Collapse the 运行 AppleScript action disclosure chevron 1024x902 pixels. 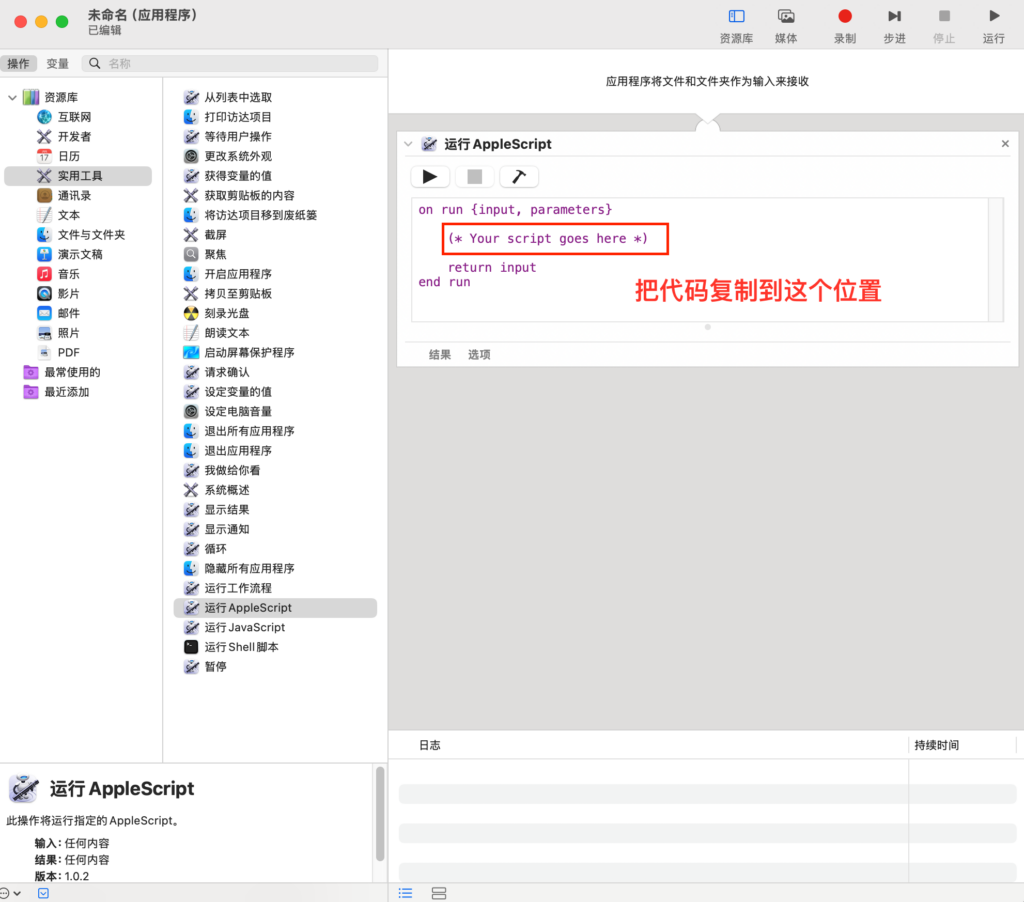click(x=408, y=143)
